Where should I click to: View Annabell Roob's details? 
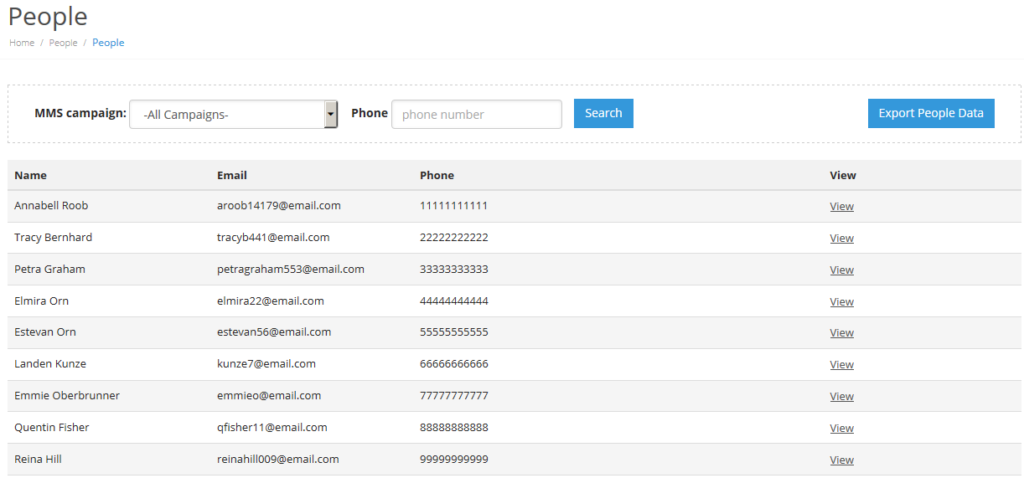pyautogui.click(x=841, y=207)
